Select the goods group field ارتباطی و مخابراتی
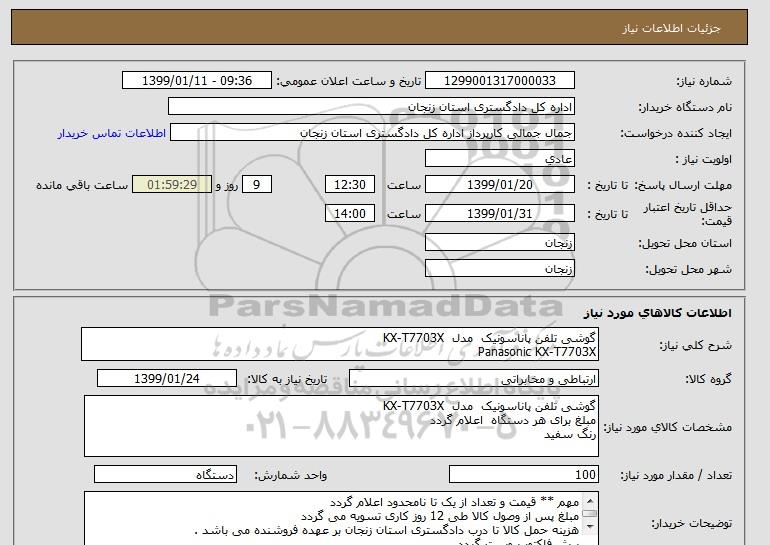 point(473,379)
